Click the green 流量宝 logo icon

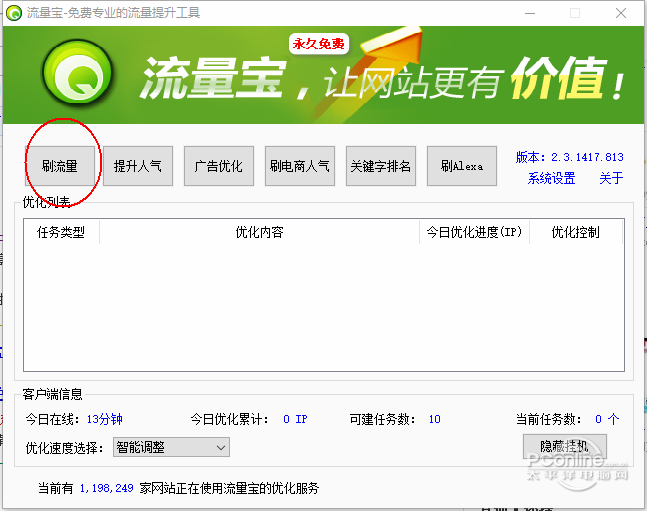click(x=78, y=74)
